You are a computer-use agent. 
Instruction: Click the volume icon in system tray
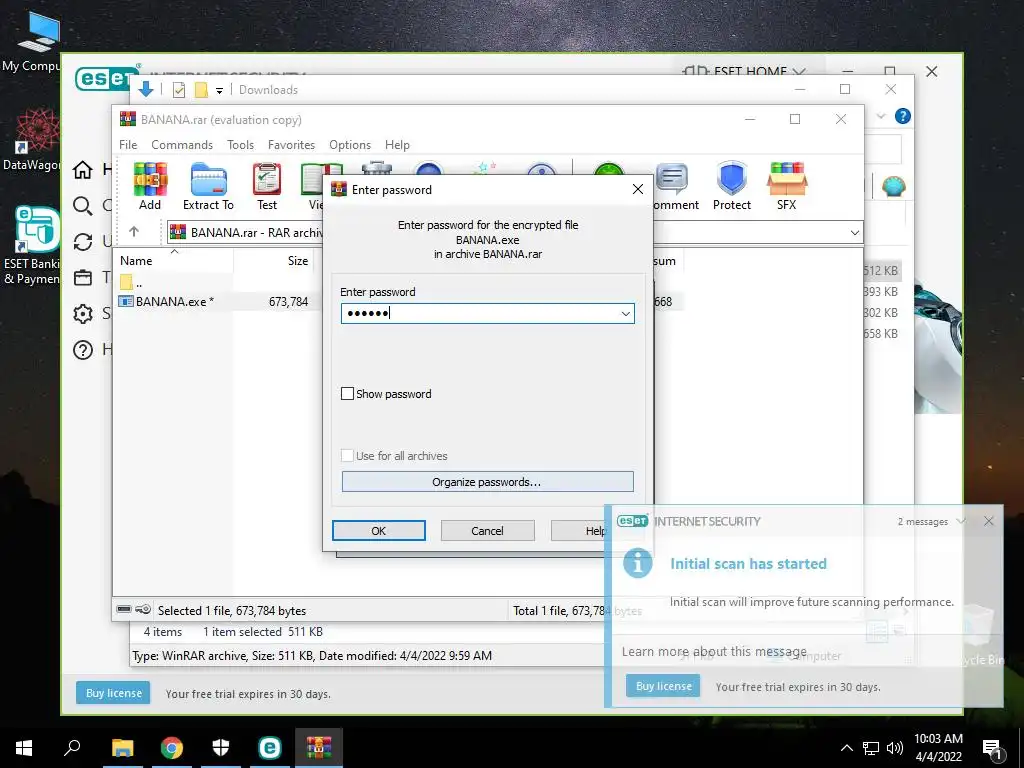pyautogui.click(x=895, y=748)
